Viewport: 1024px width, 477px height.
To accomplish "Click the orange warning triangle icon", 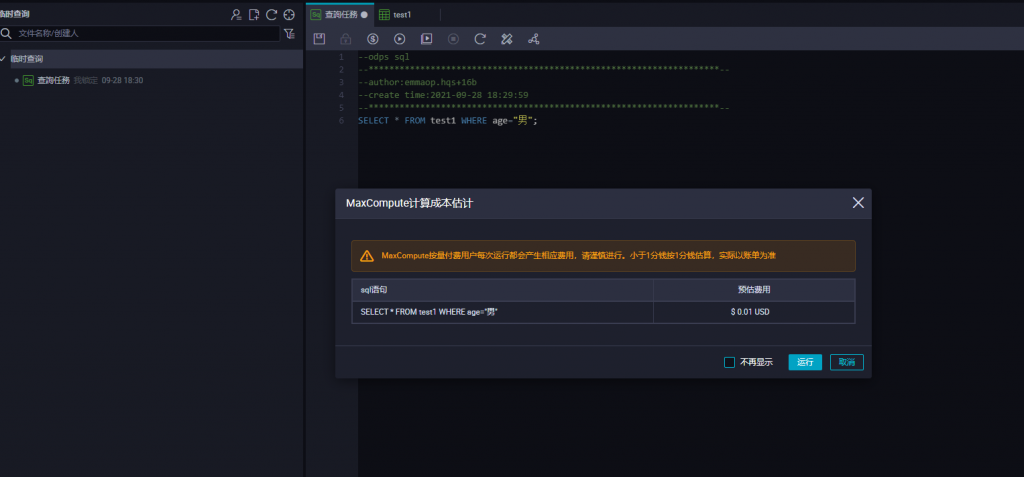I will 367,255.
